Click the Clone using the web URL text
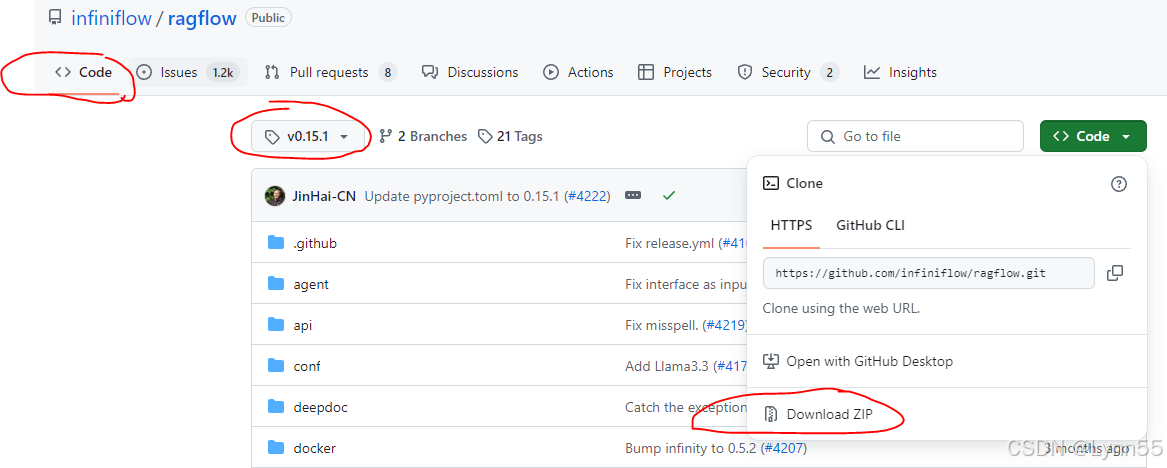 tap(841, 308)
